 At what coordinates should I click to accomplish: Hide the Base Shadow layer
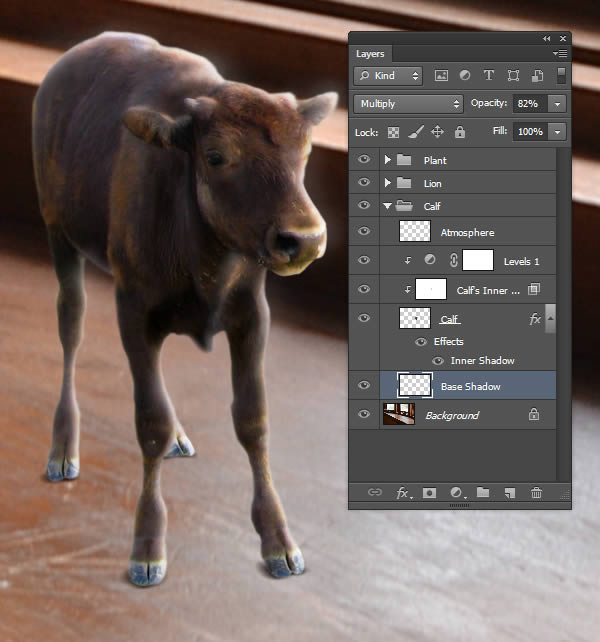(364, 385)
